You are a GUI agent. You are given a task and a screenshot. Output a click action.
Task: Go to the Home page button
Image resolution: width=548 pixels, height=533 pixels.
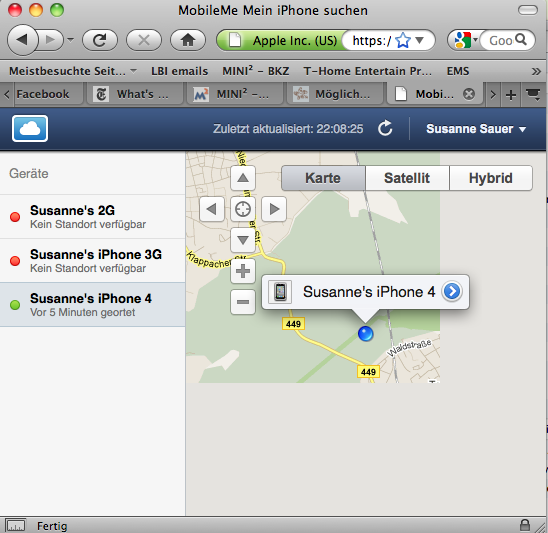click(188, 40)
